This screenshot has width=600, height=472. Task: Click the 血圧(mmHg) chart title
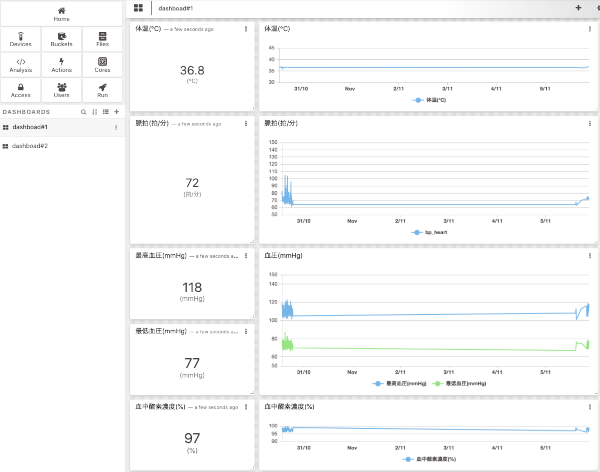coord(283,255)
